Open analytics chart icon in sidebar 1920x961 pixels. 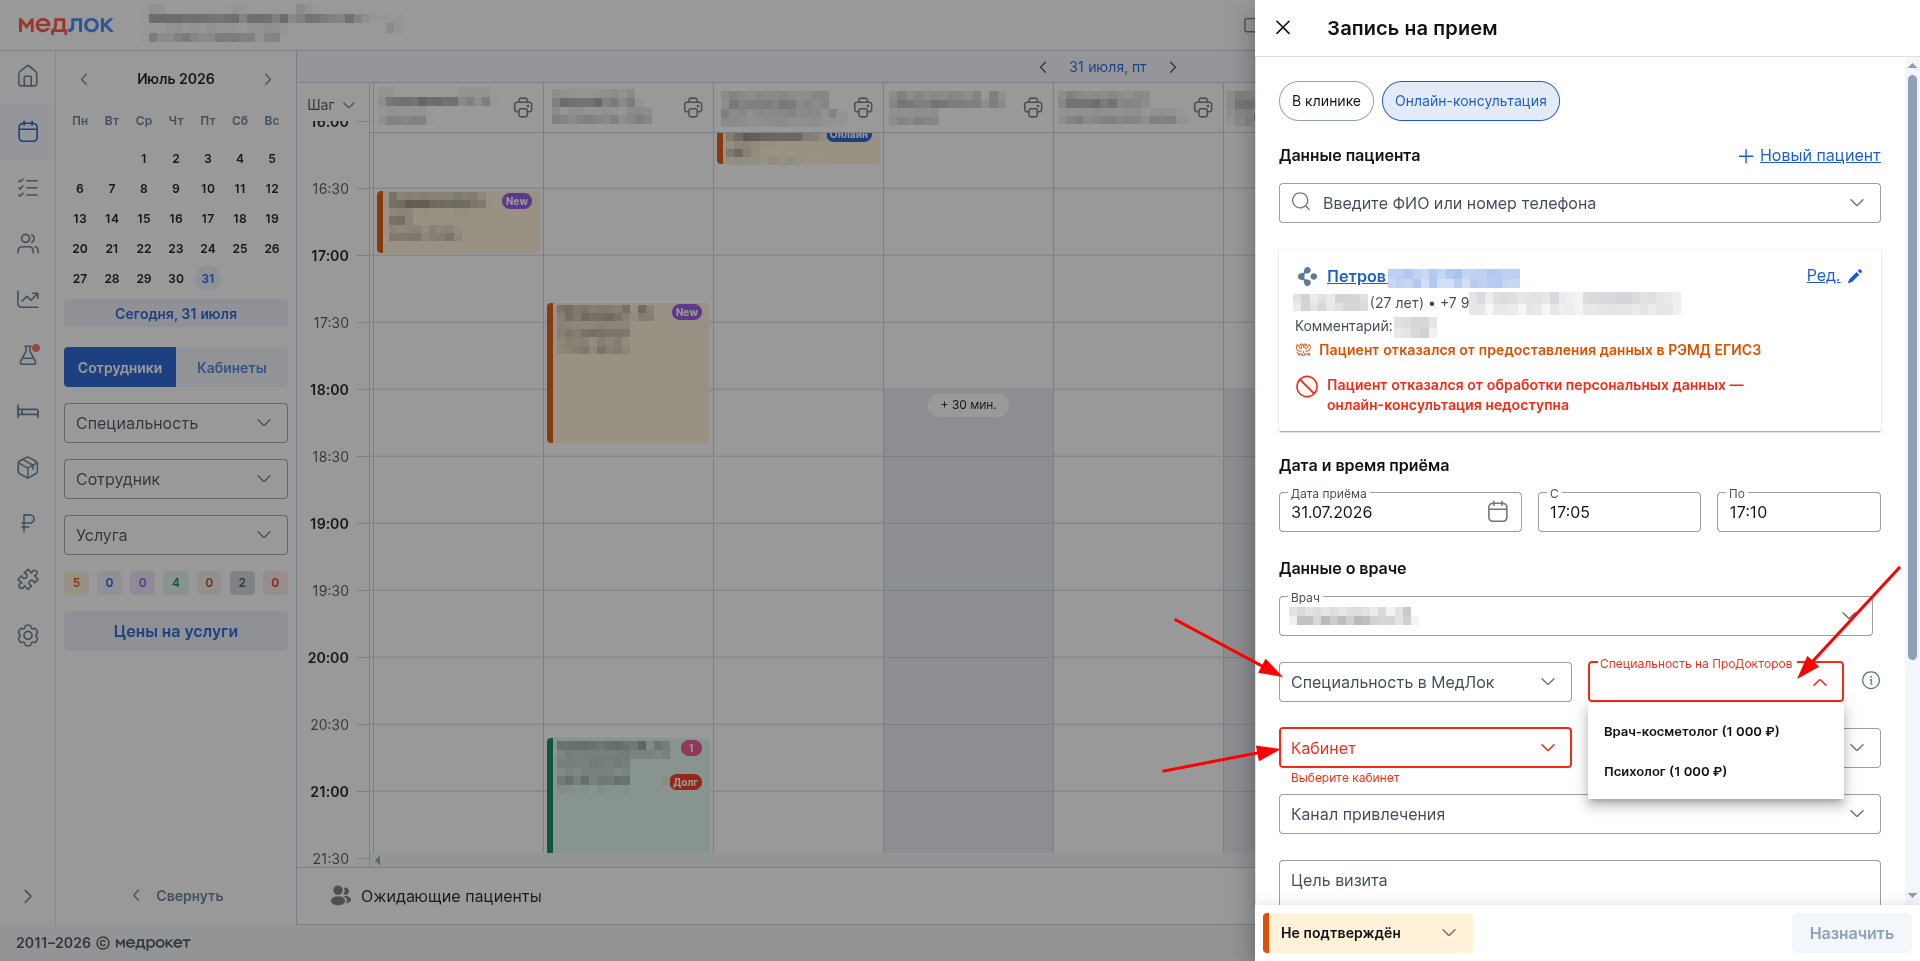click(28, 299)
